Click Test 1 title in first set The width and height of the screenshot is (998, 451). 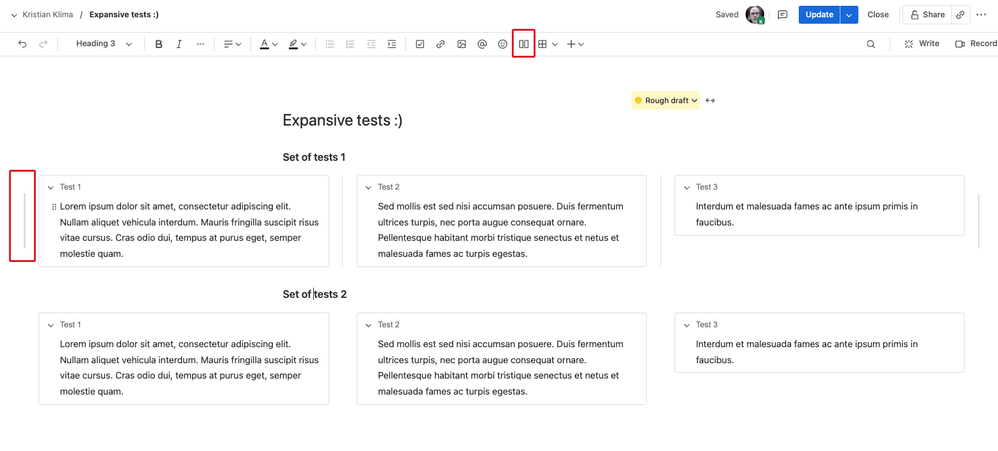[x=71, y=187]
